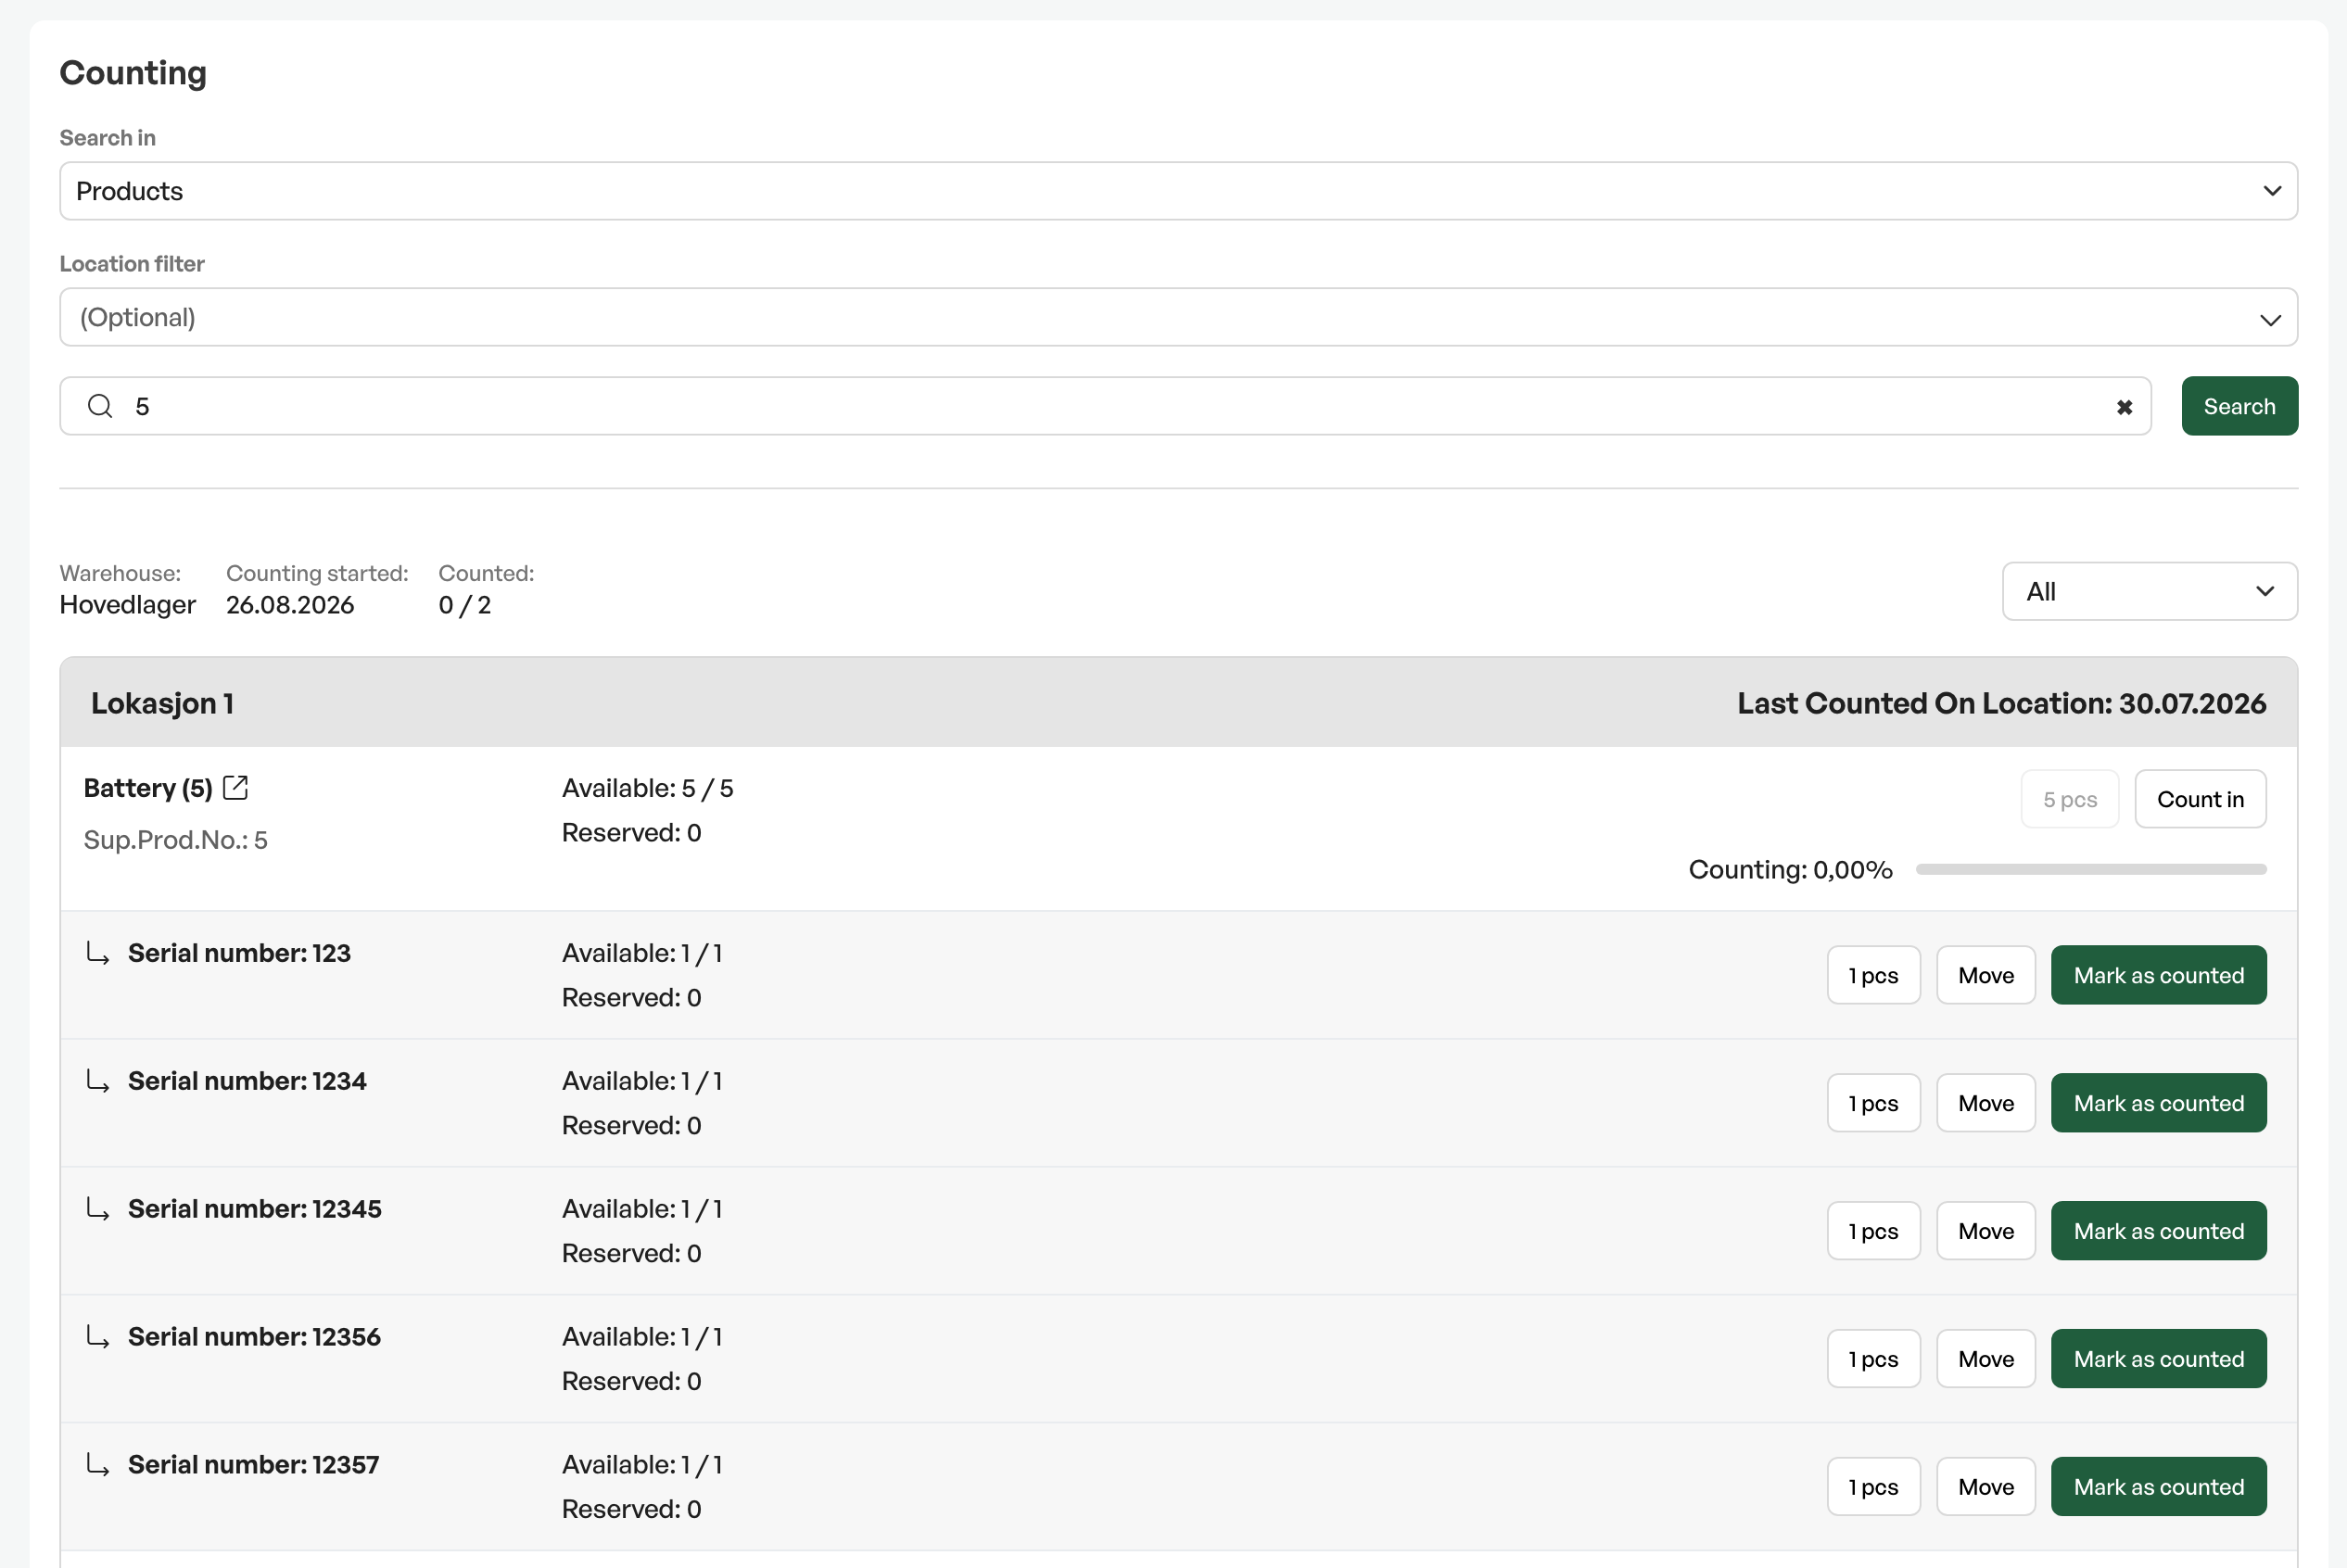Click the sub-item arrow icon for serial 12357
The image size is (2347, 1568).
(x=97, y=1465)
